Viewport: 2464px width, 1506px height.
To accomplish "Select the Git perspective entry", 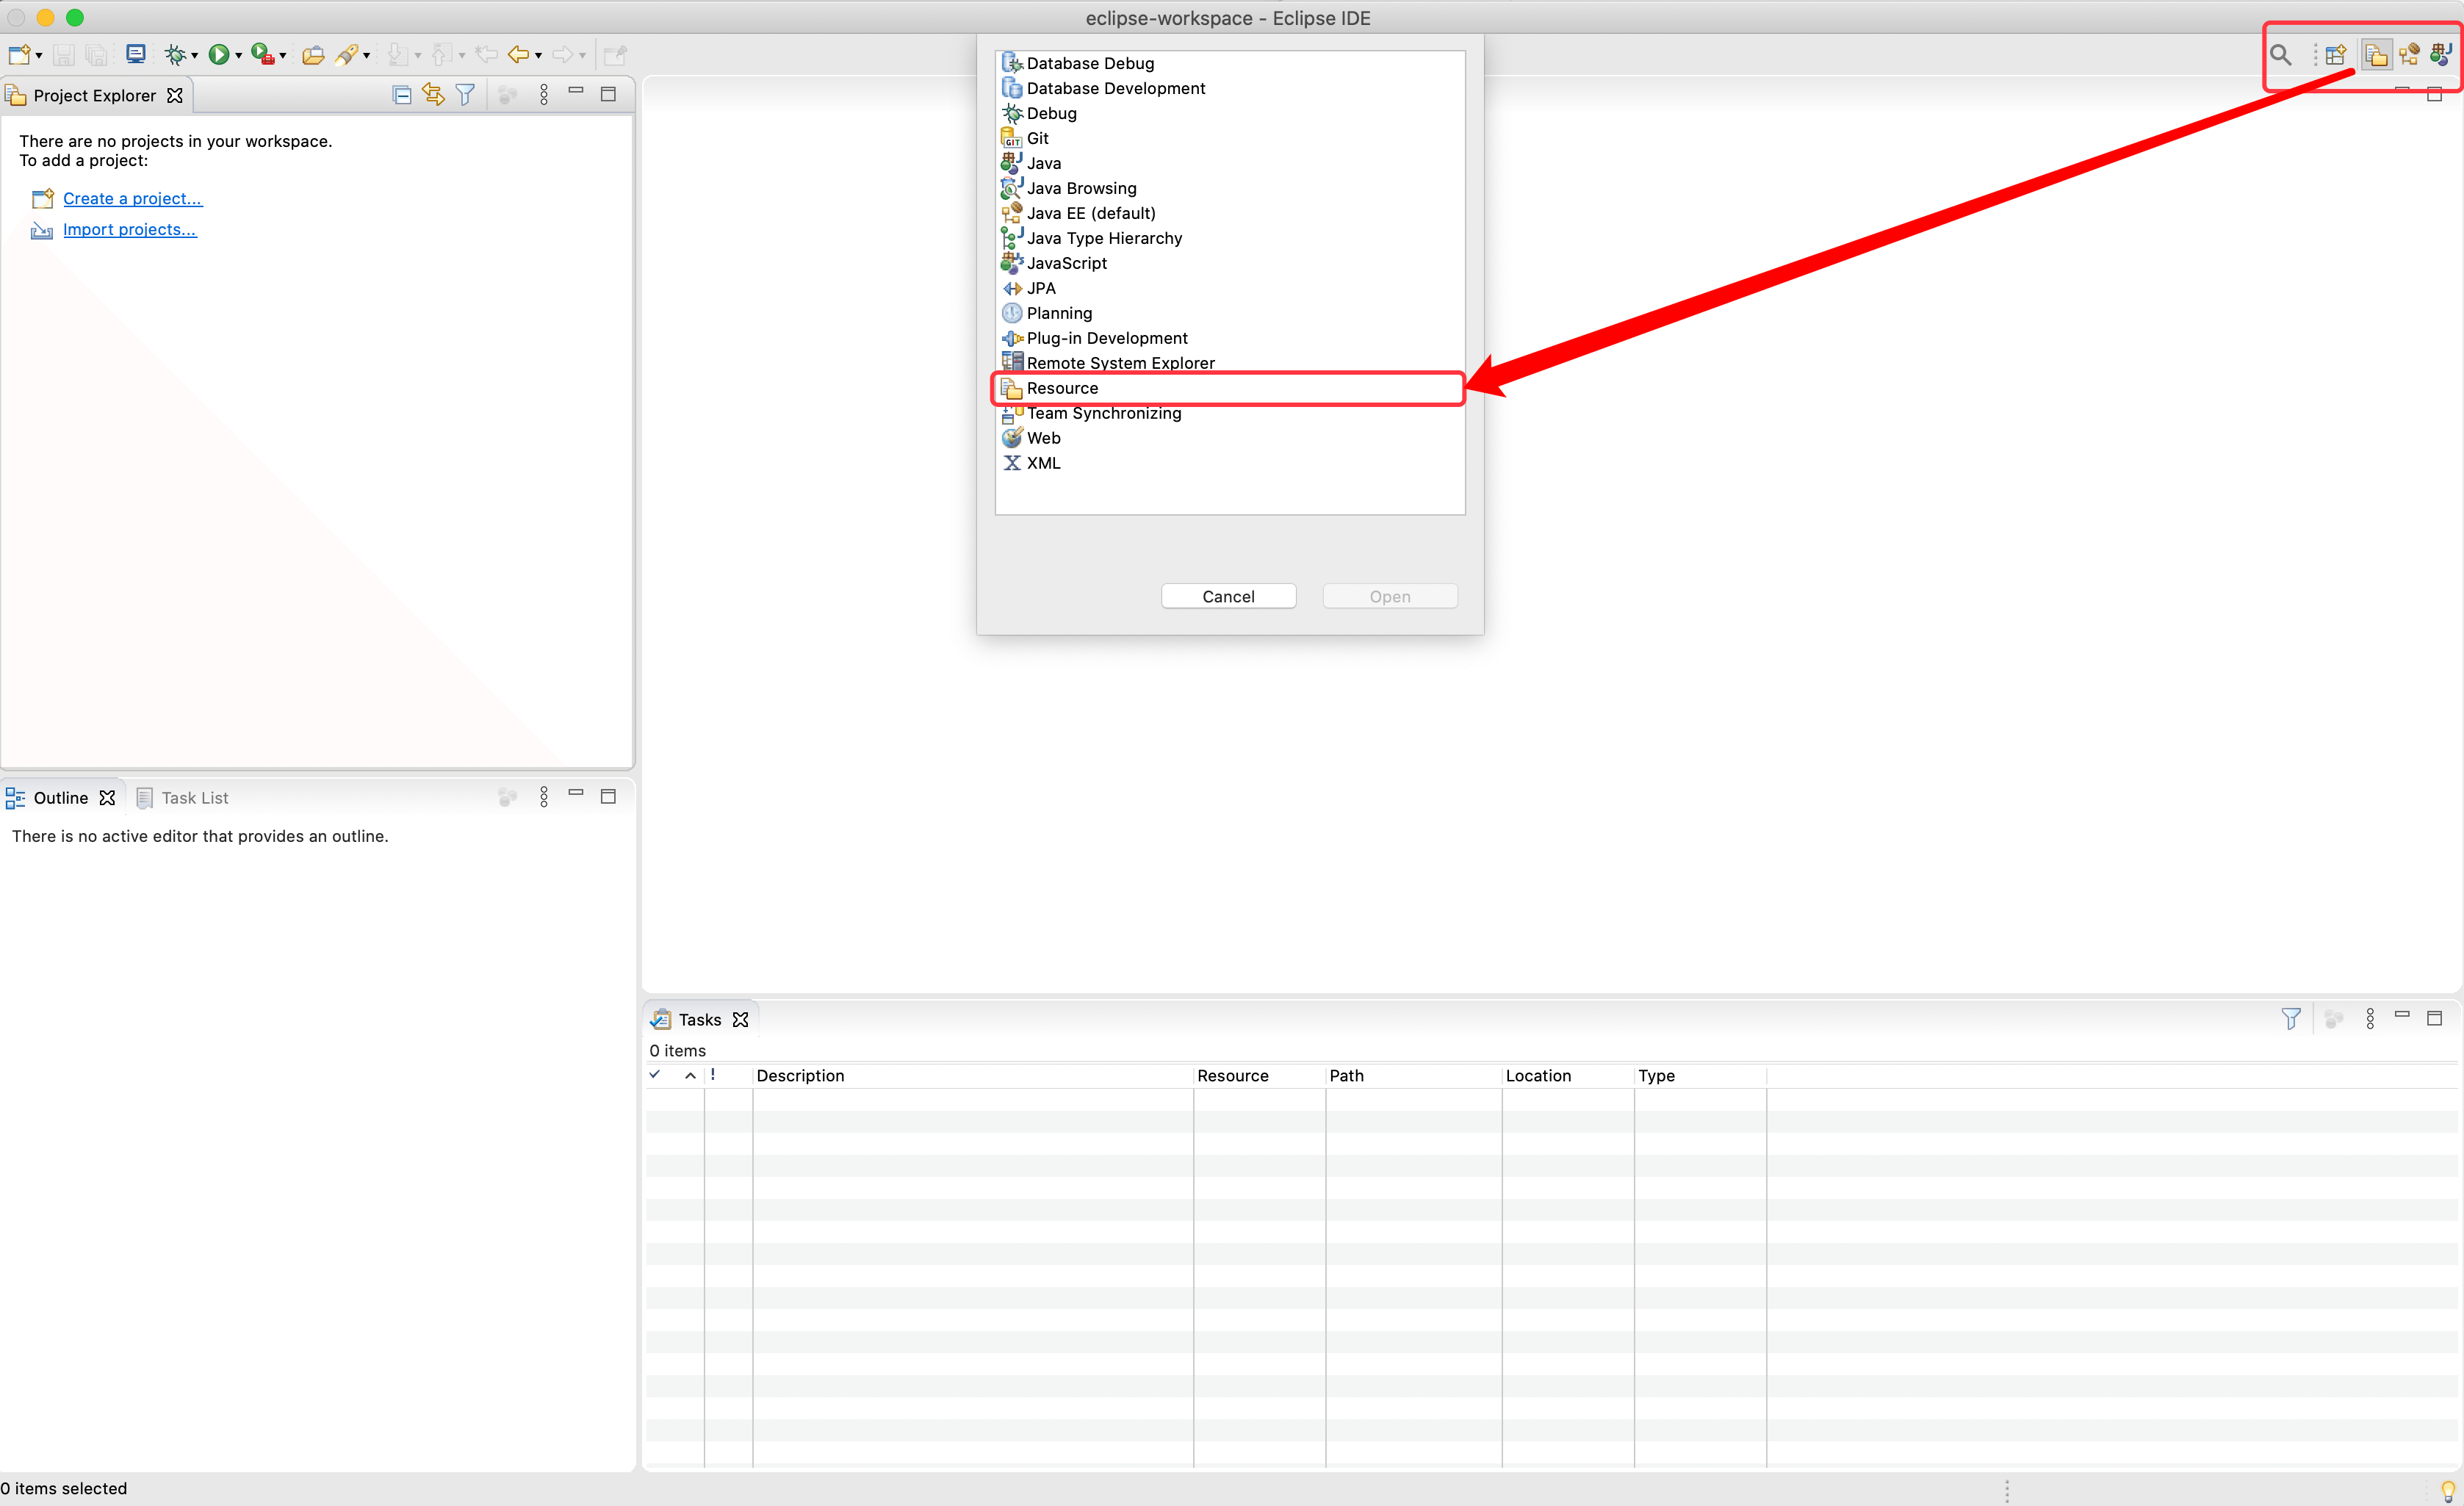I will (1229, 139).
